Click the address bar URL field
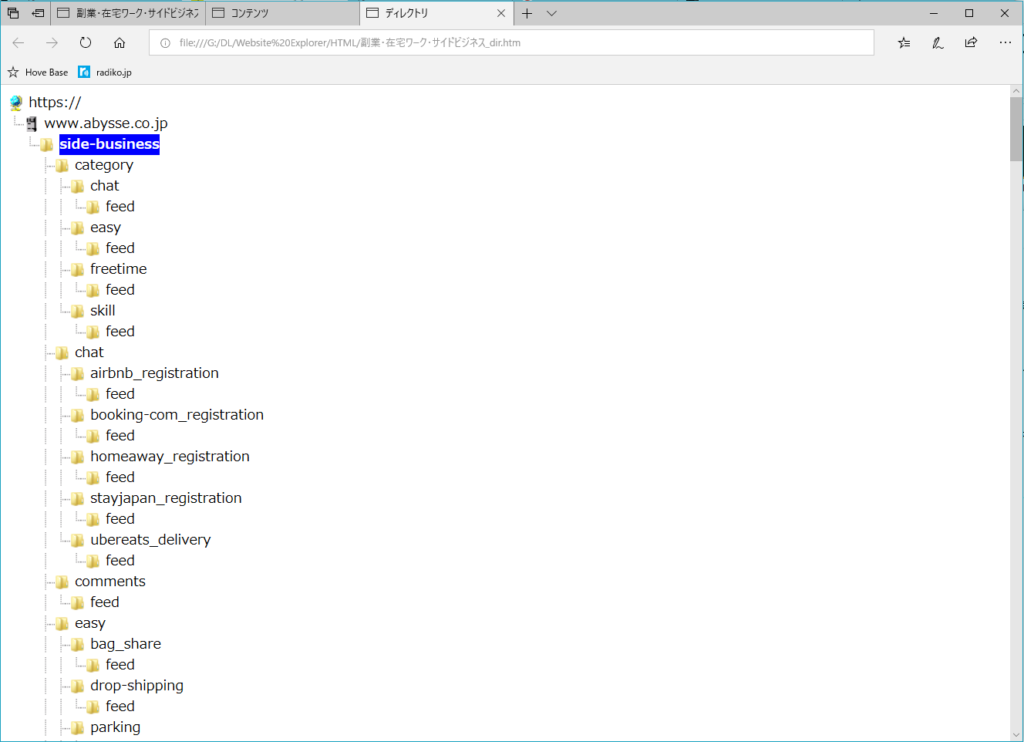This screenshot has width=1024, height=742. (511, 43)
